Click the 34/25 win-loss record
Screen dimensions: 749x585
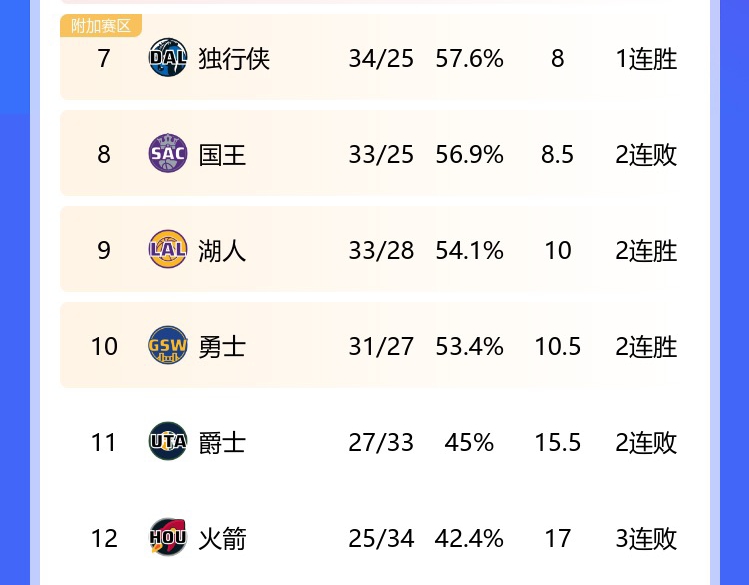381,59
